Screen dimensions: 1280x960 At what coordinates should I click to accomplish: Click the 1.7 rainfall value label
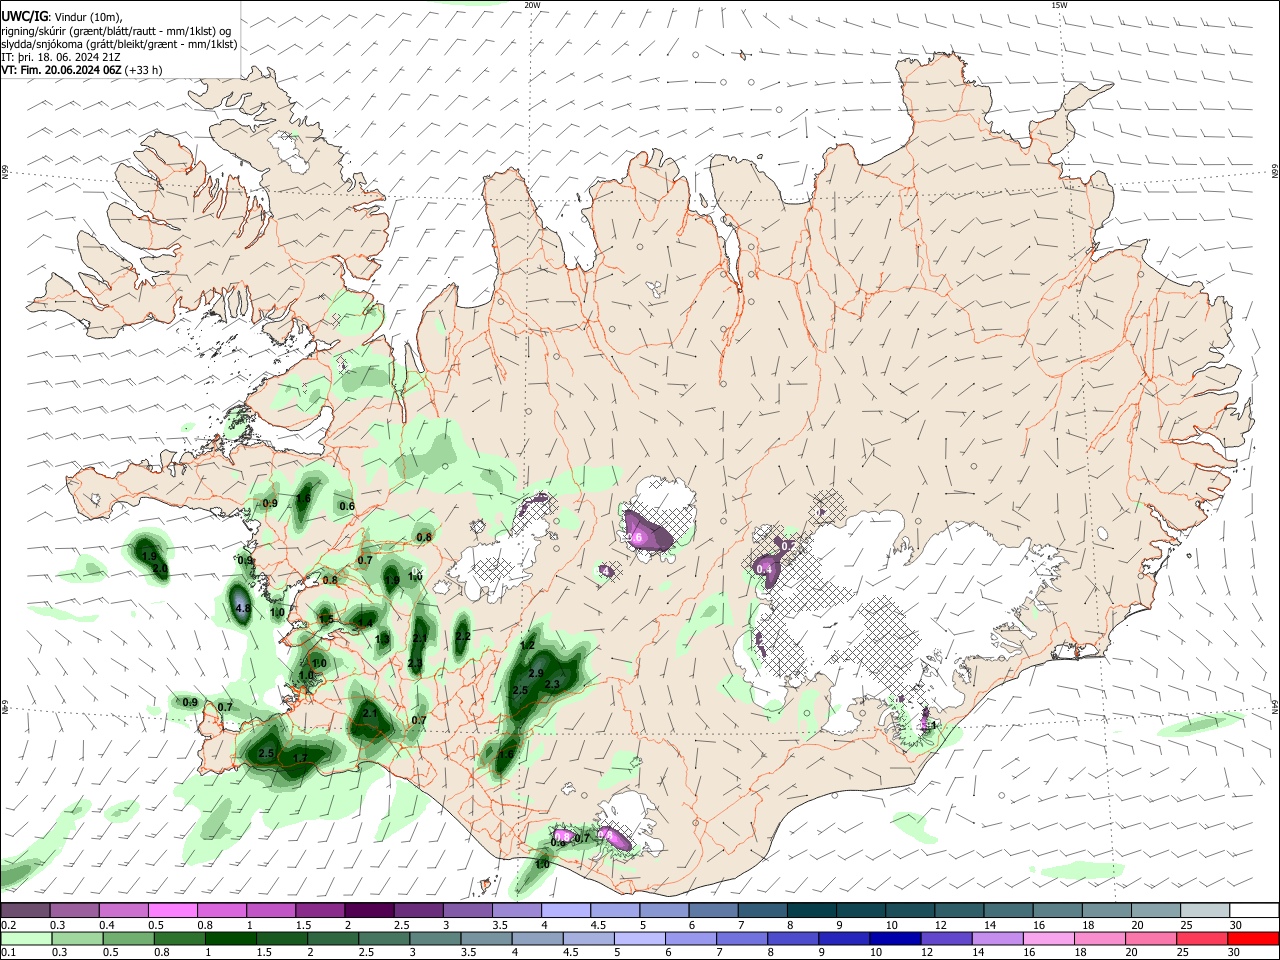pos(300,759)
